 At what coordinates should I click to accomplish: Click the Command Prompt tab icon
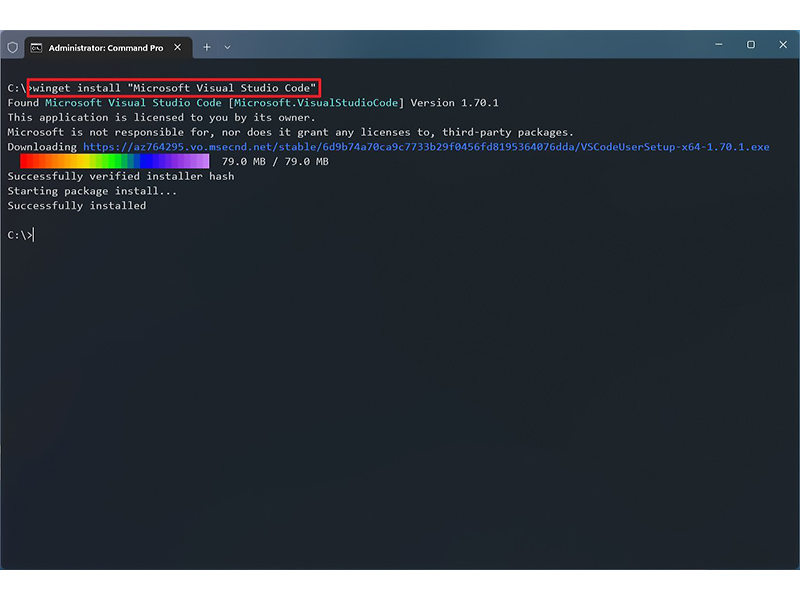tap(36, 48)
